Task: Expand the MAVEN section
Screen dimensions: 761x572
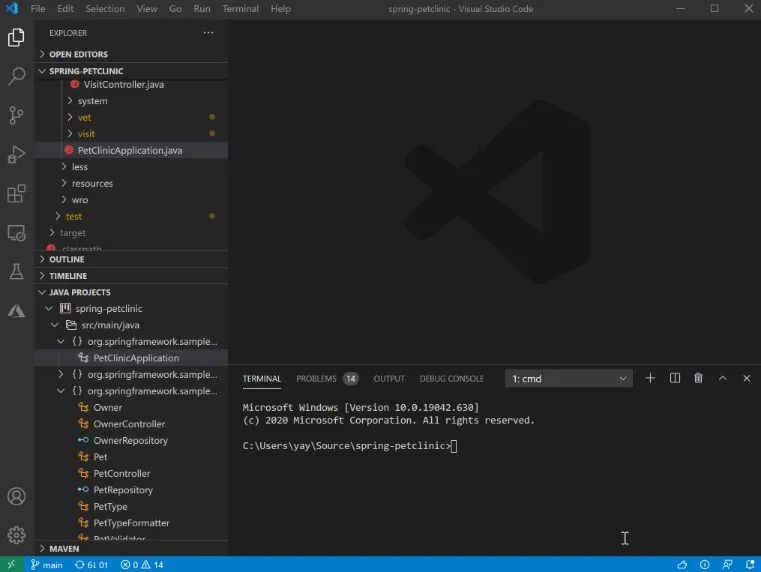Action: pyautogui.click(x=131, y=549)
